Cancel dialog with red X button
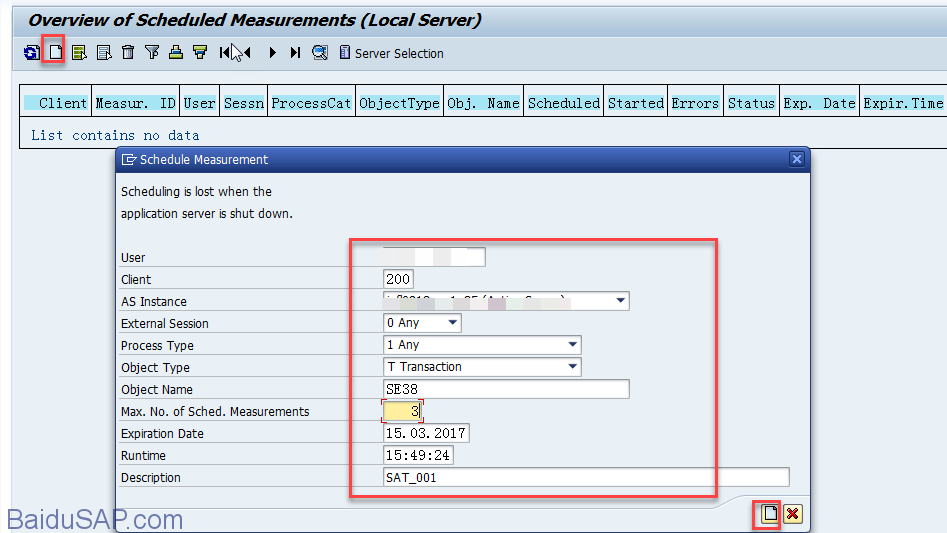Image resolution: width=947 pixels, height=533 pixels. [x=792, y=514]
